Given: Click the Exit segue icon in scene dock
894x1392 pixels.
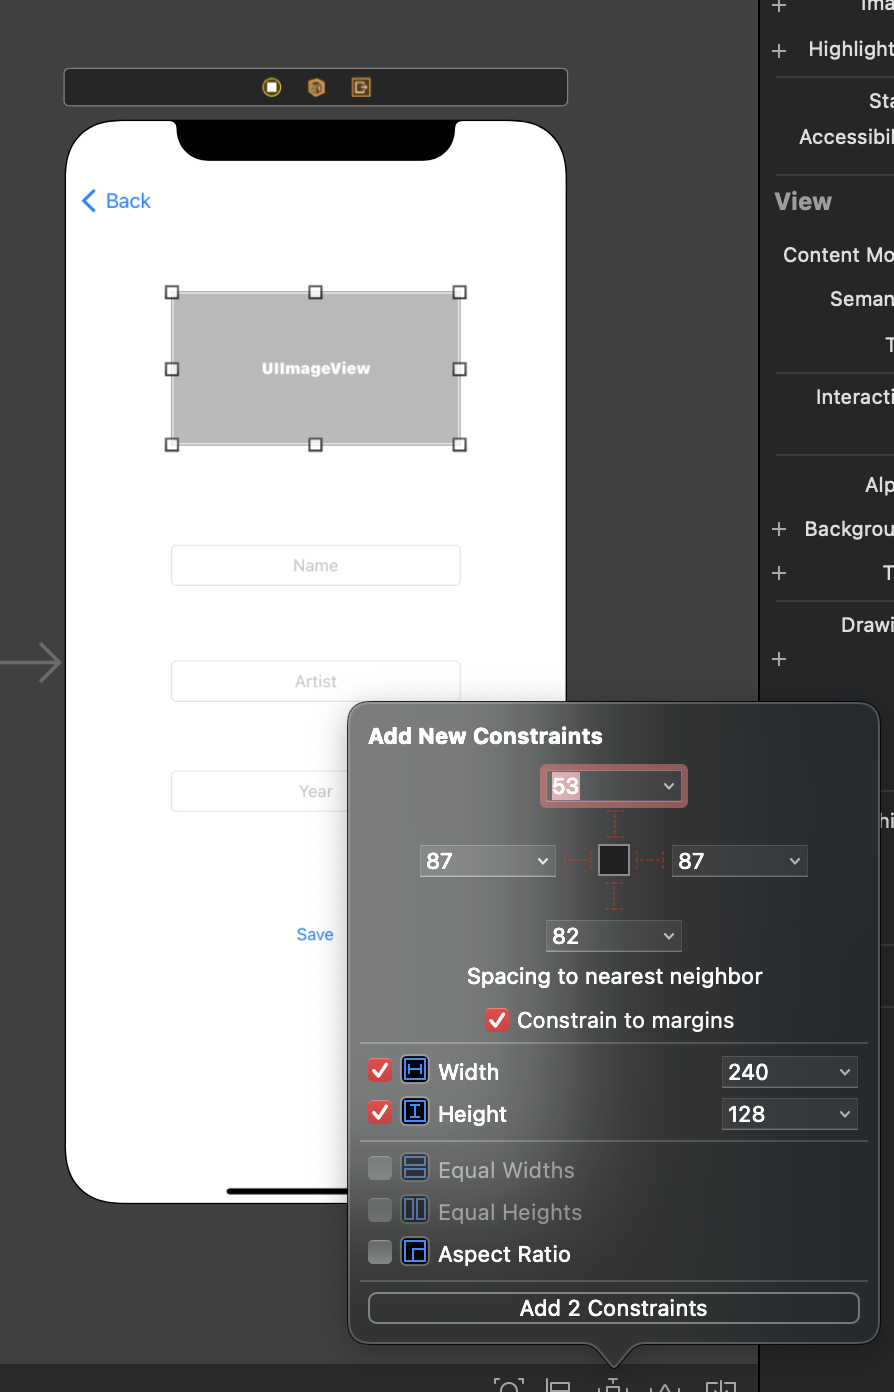Looking at the screenshot, I should [360, 87].
